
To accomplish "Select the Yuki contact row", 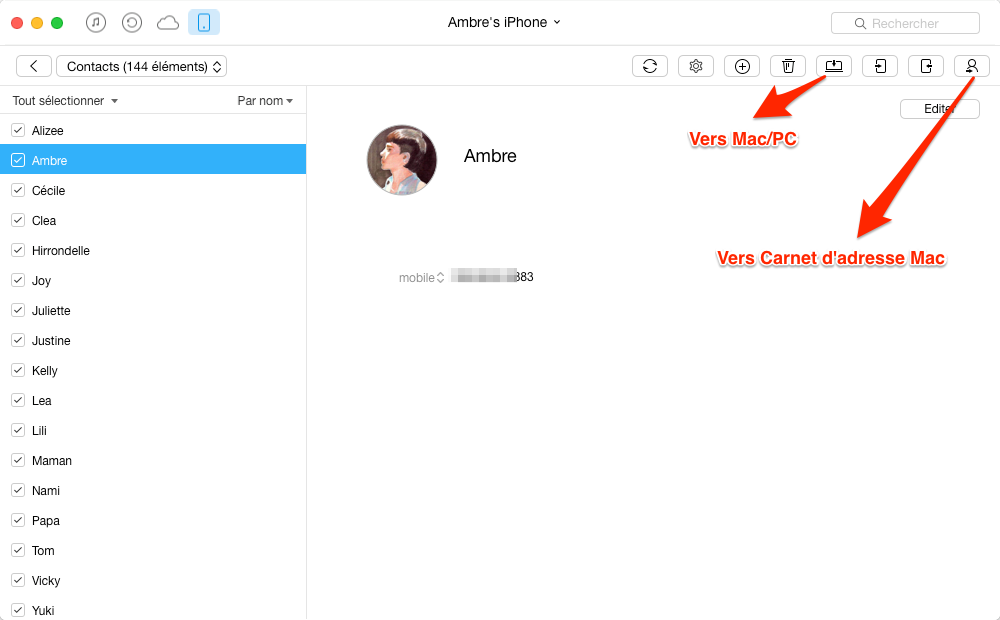I will pyautogui.click(x=153, y=610).
